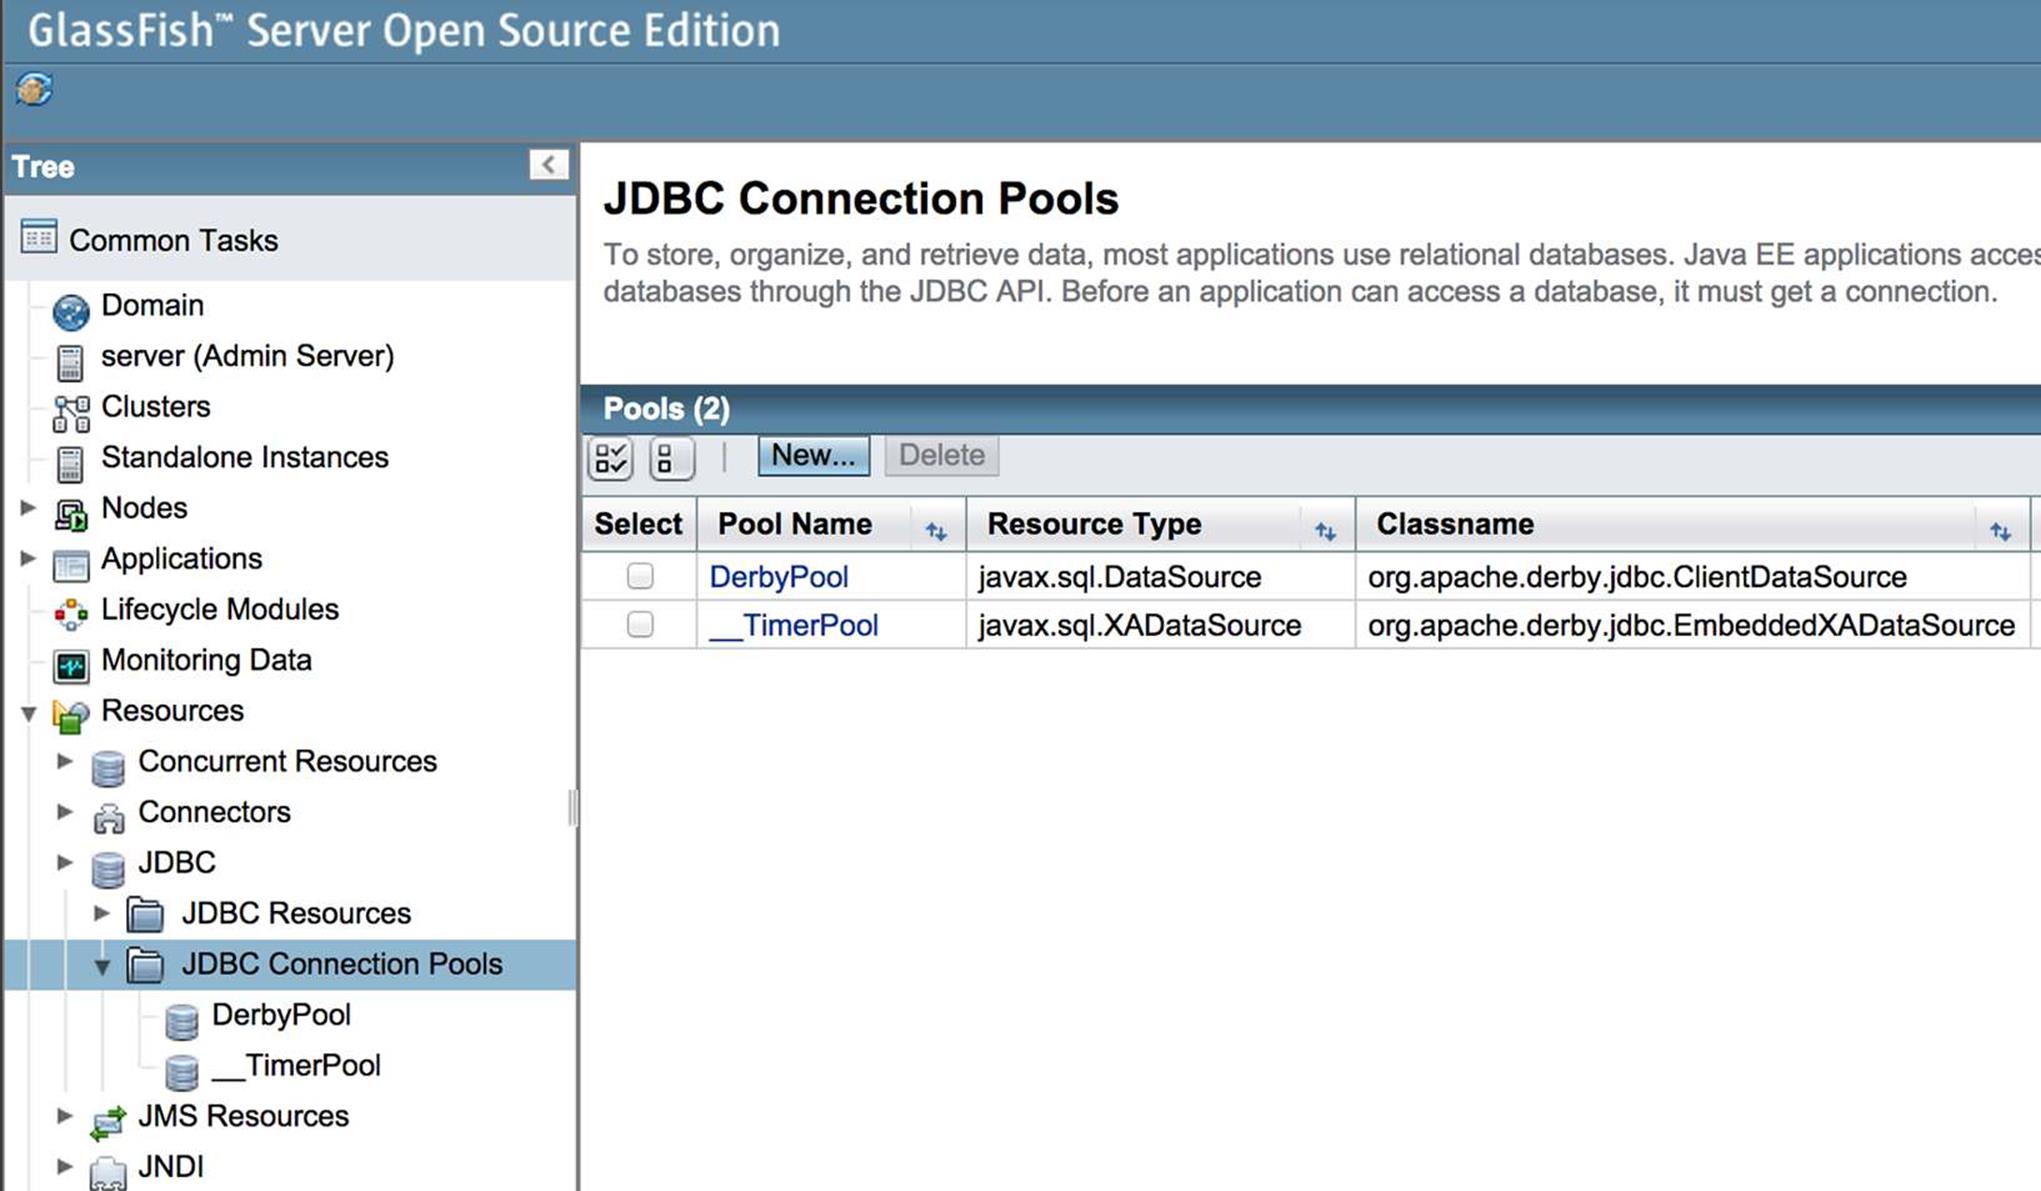Collapse the Resources tree node

tap(29, 712)
